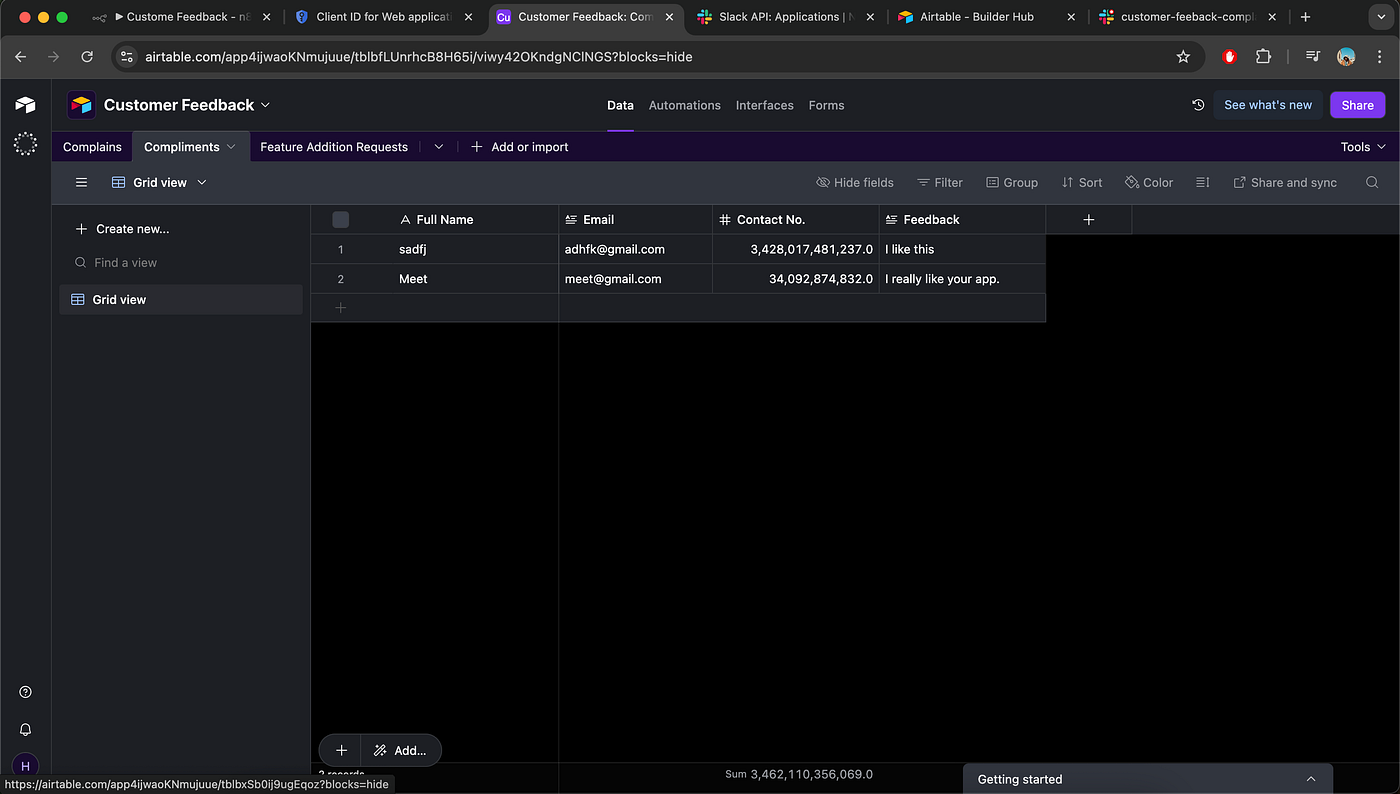Click the red ad-blocker extension icon
The height and width of the screenshot is (794, 1400).
point(1230,57)
